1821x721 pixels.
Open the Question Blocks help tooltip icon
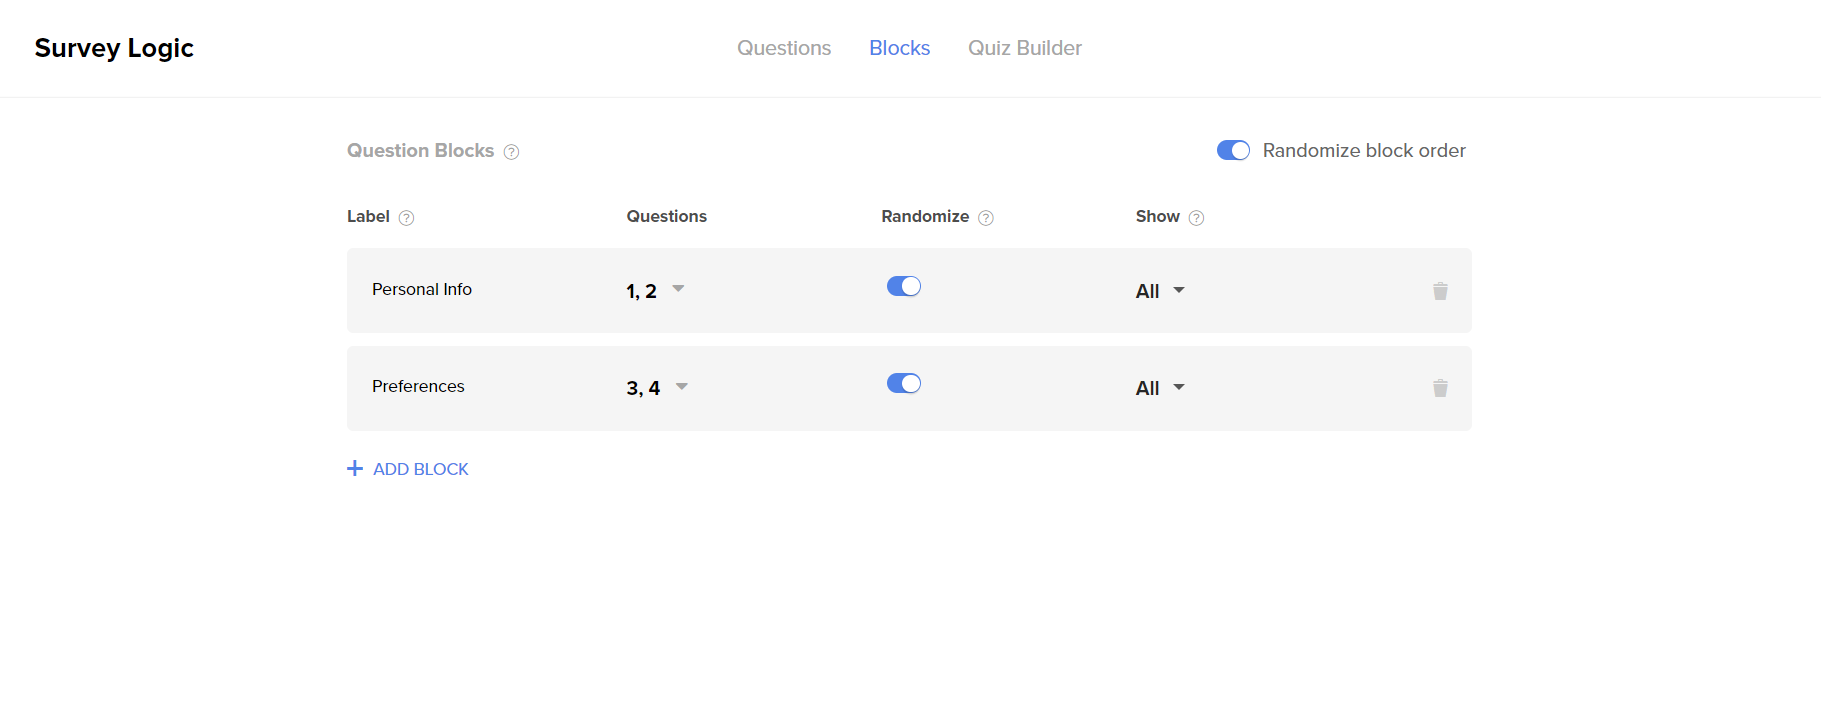pos(511,151)
